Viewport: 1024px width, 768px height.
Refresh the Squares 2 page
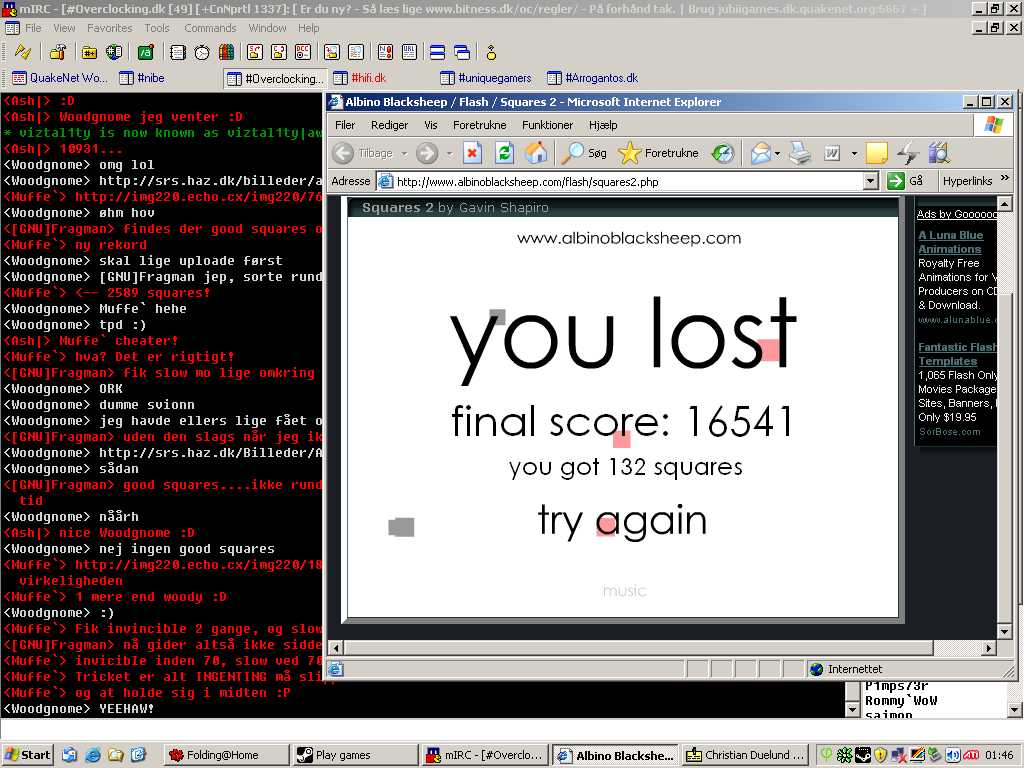point(504,153)
